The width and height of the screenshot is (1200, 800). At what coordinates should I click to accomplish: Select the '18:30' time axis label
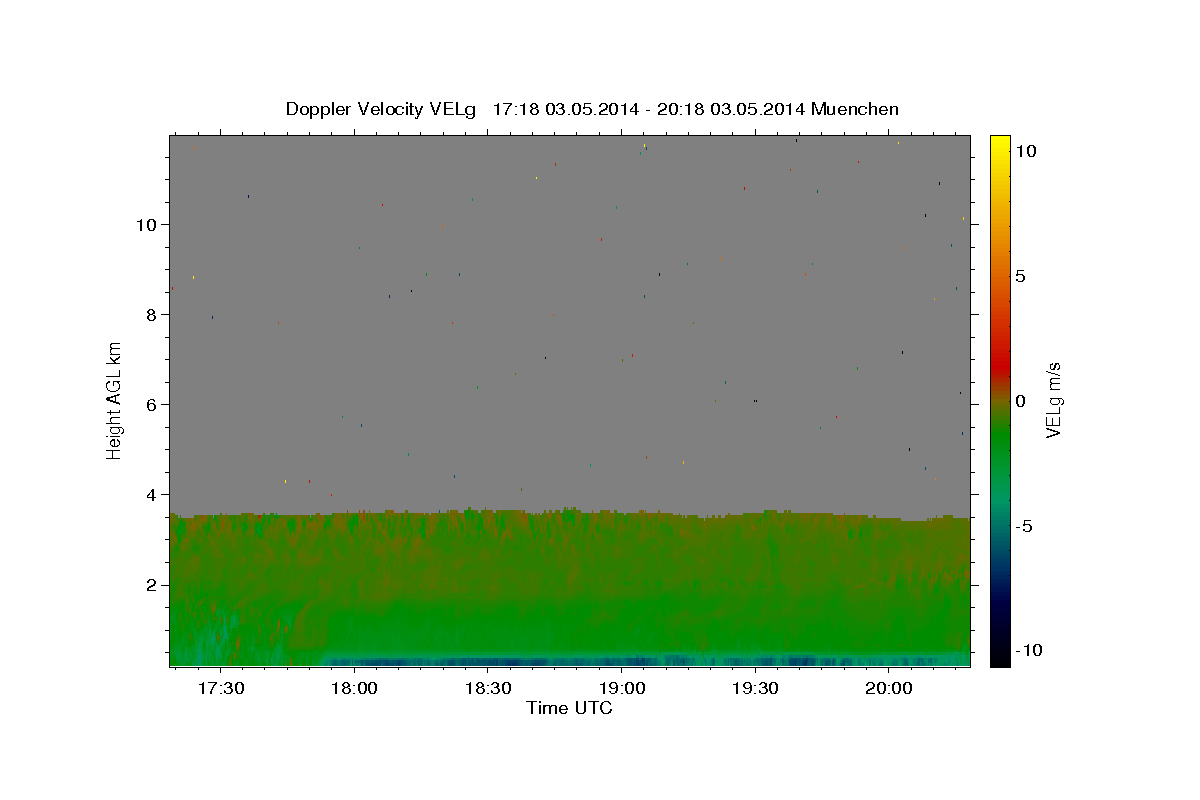pos(488,688)
